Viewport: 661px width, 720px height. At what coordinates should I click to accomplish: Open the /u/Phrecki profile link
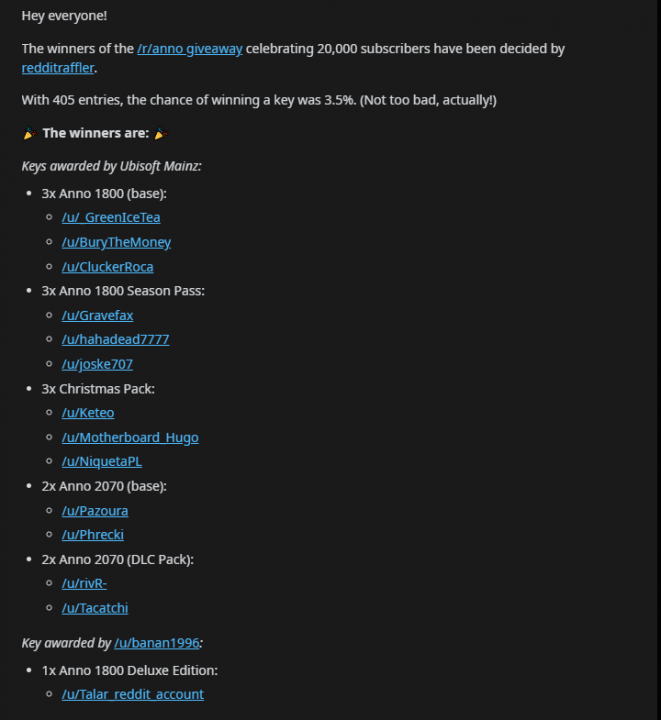(x=92, y=534)
